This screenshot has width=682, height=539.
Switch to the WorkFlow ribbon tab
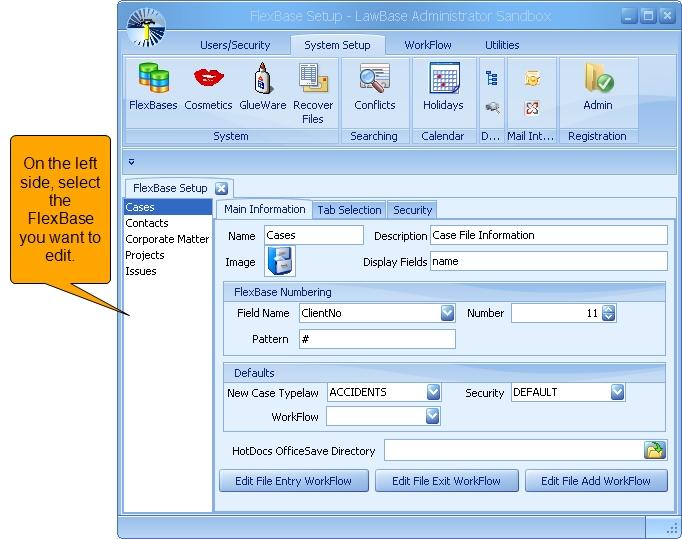pos(428,45)
